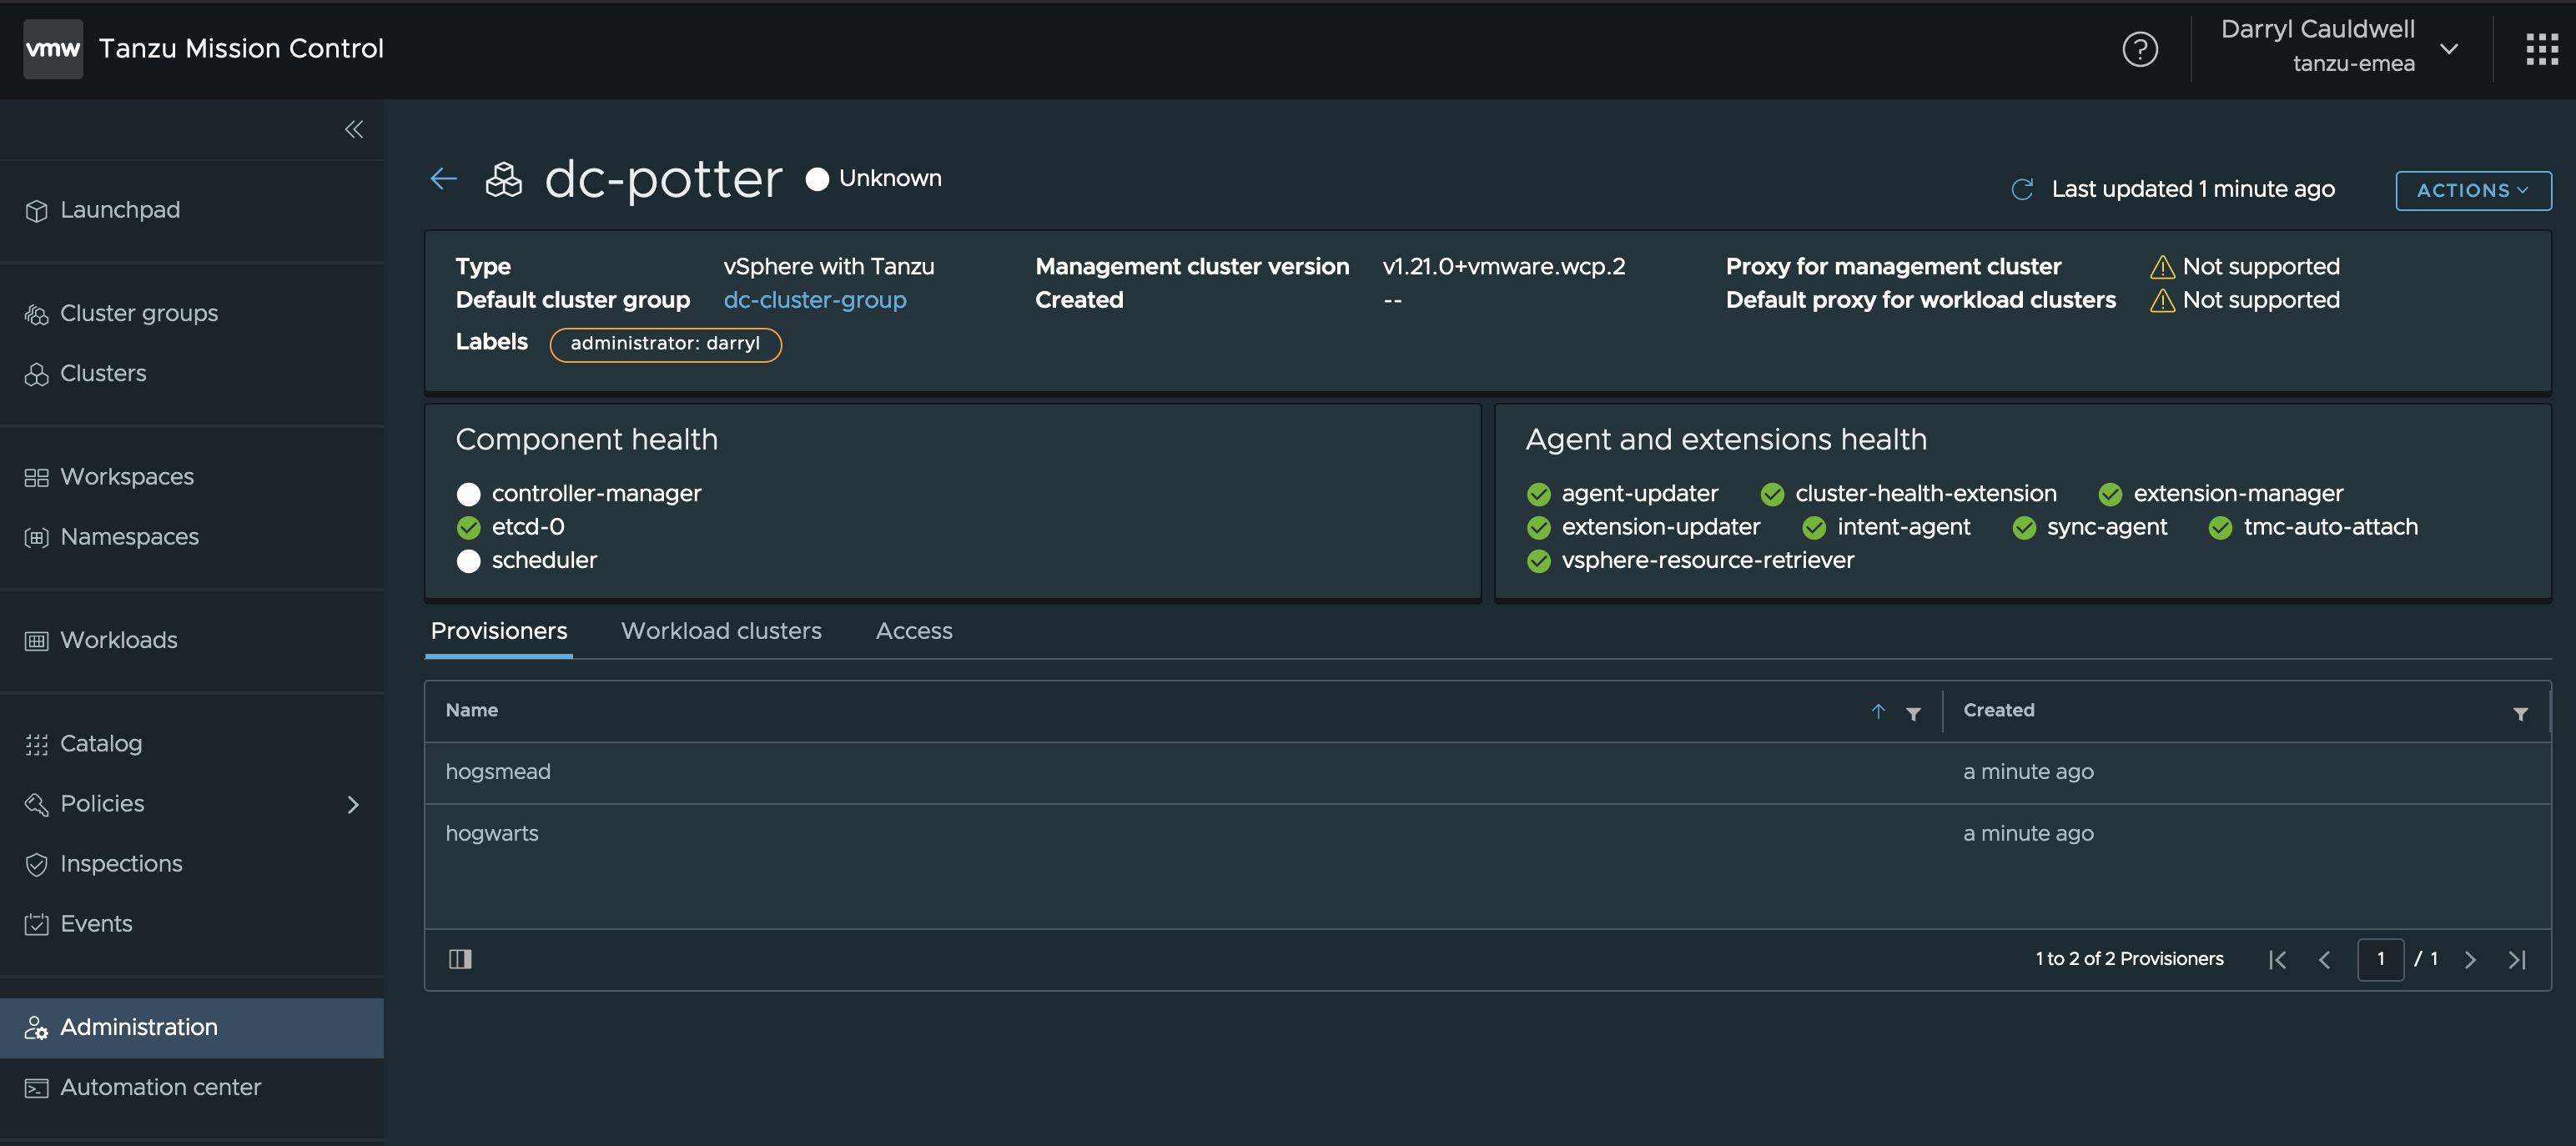2576x1146 pixels.
Task: Click the back arrow beside dc-potter
Action: [x=443, y=179]
